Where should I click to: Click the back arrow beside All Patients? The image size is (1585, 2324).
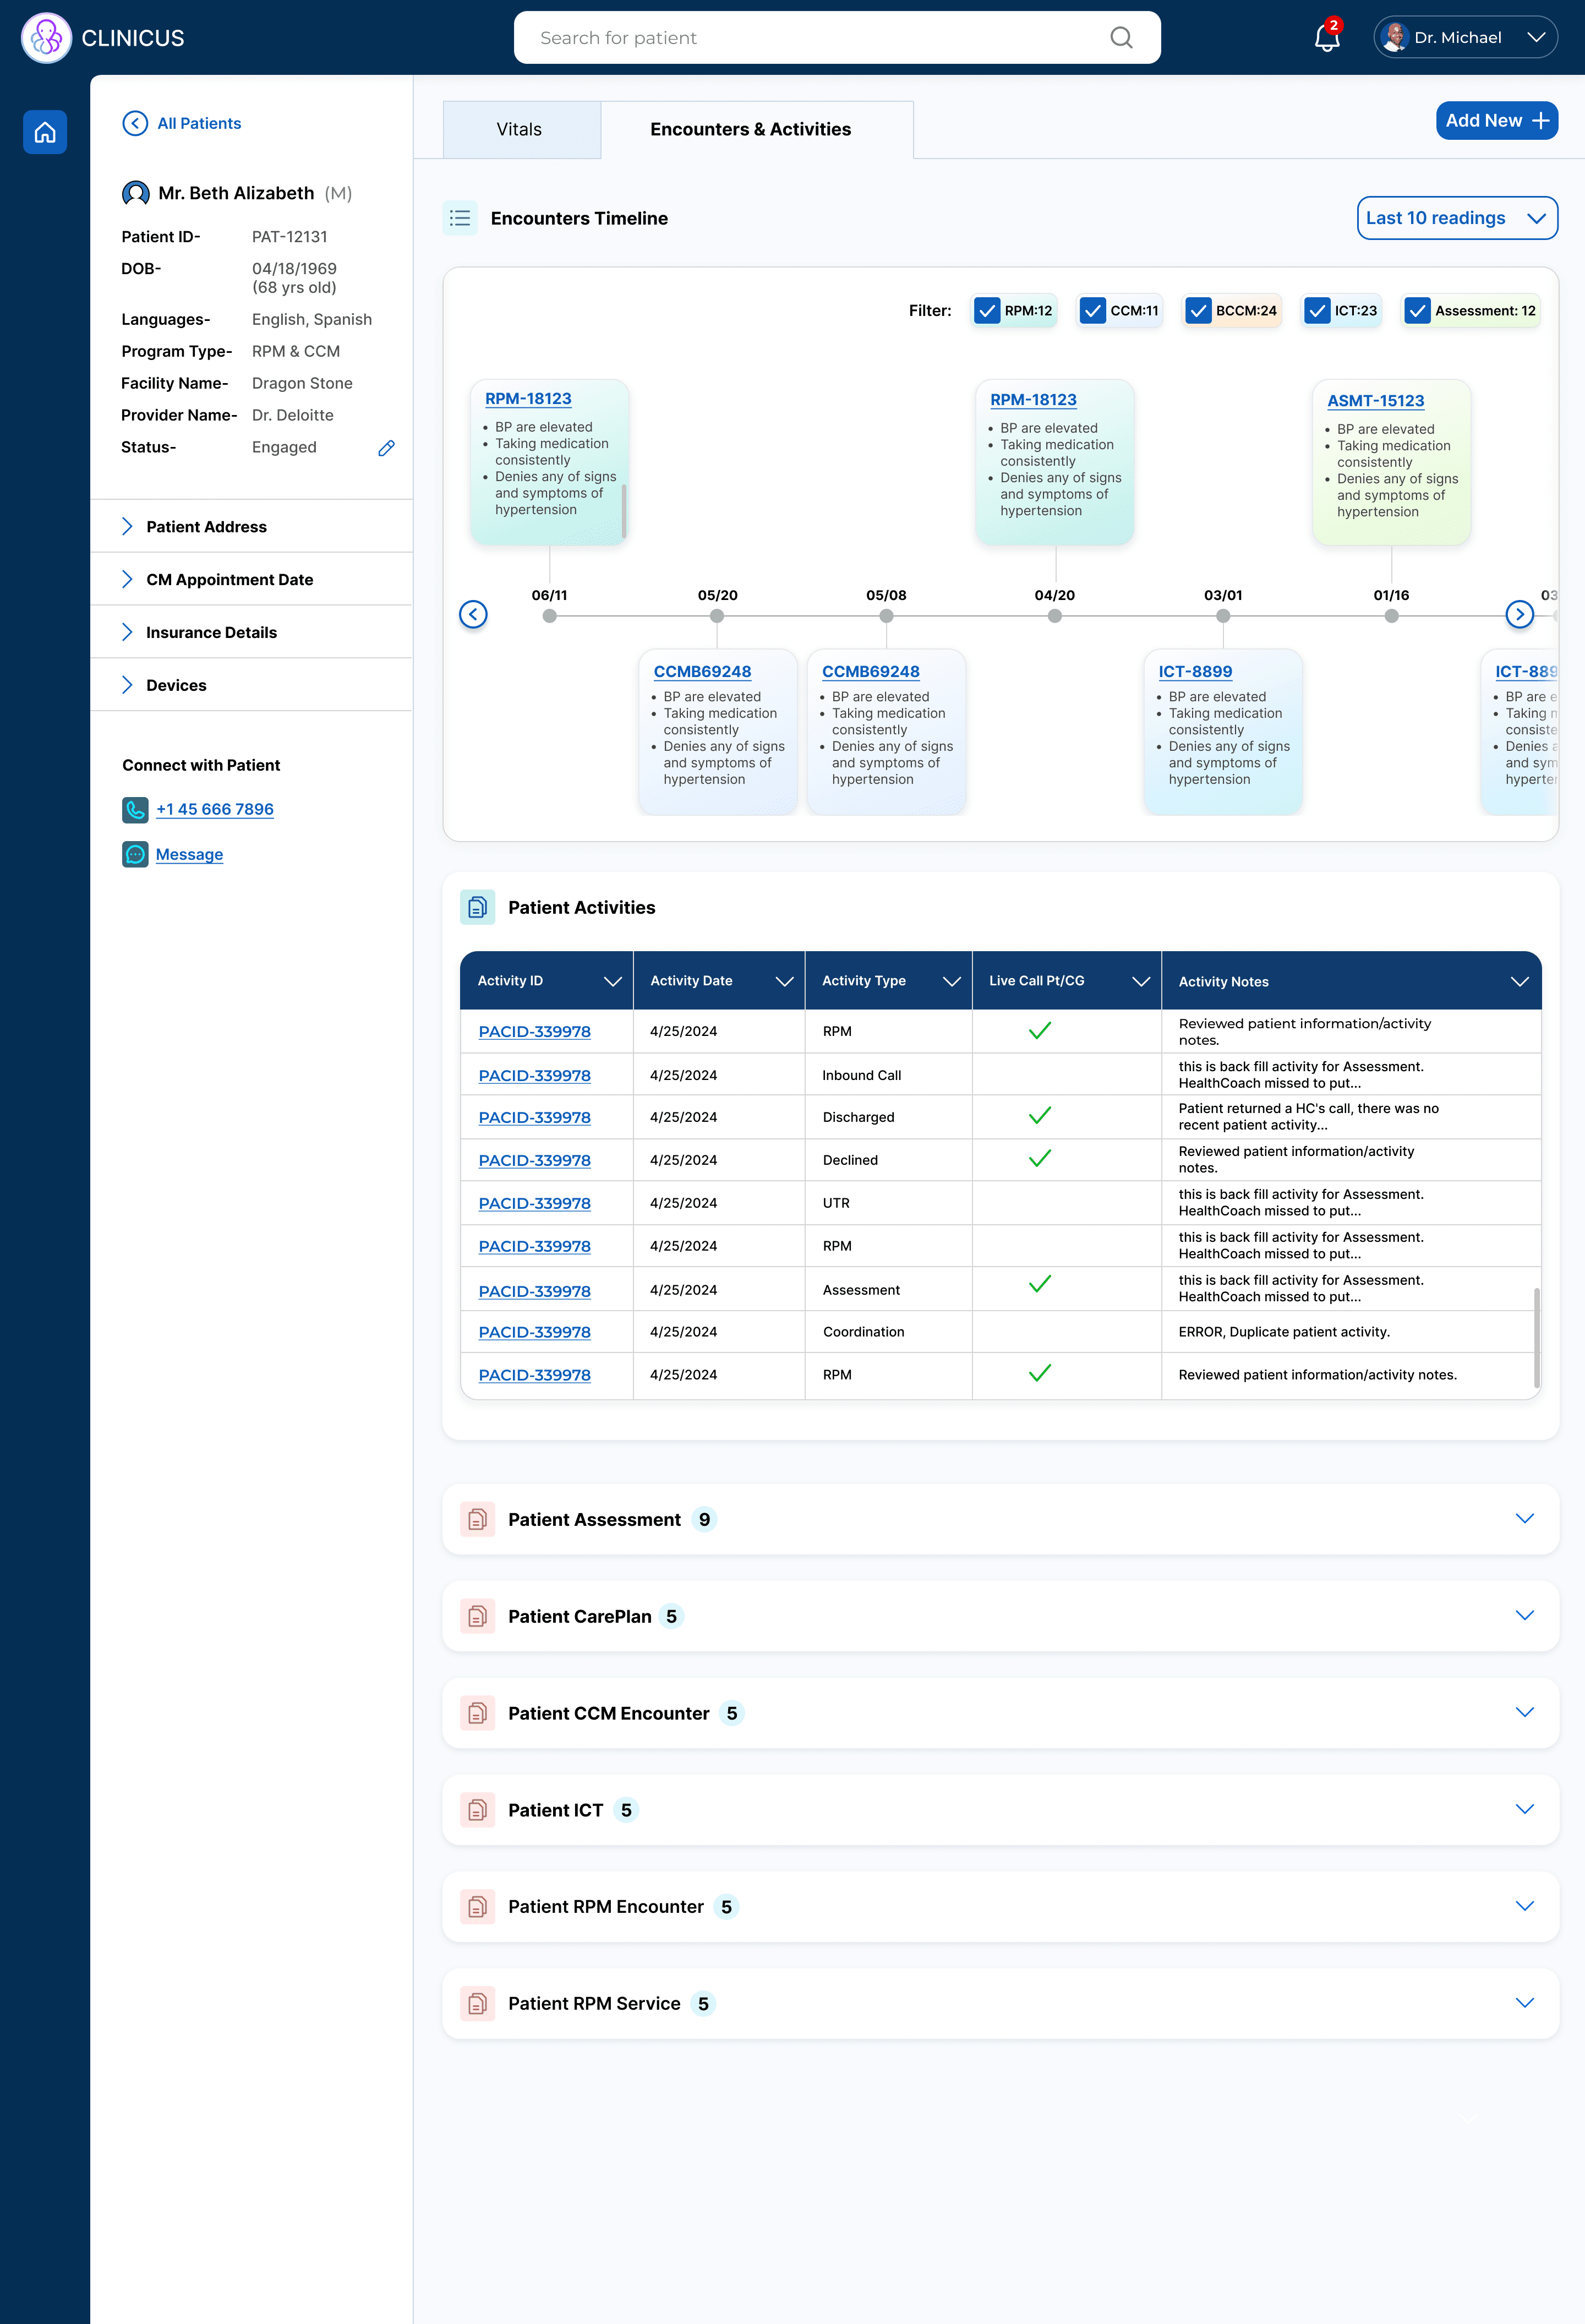[x=135, y=123]
